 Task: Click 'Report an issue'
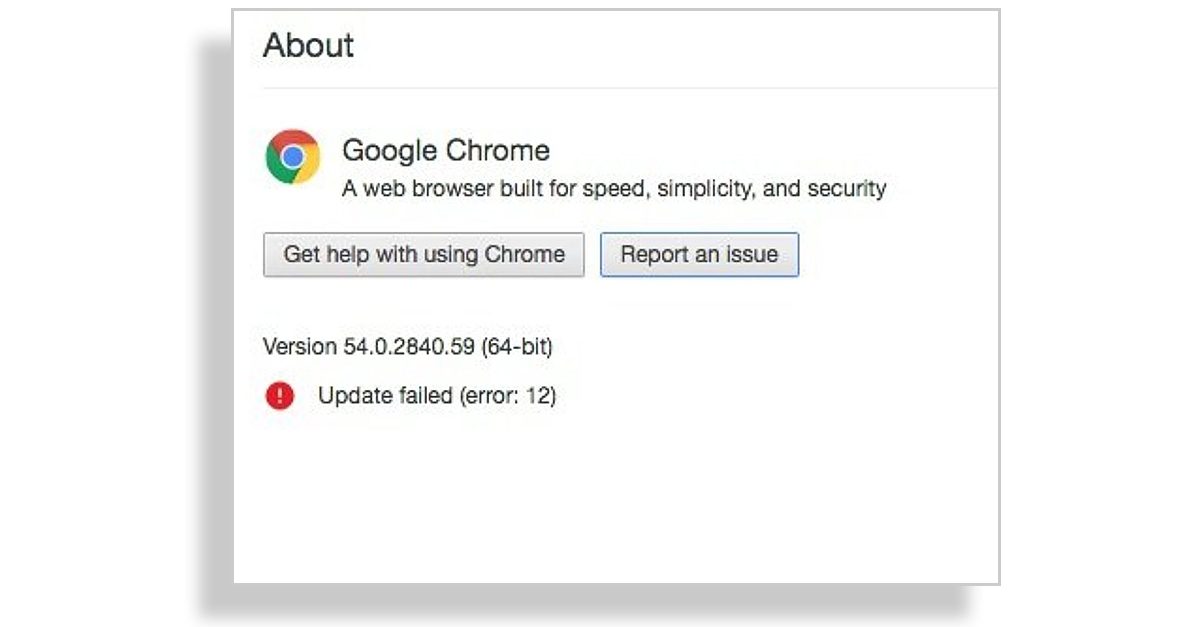pos(698,254)
